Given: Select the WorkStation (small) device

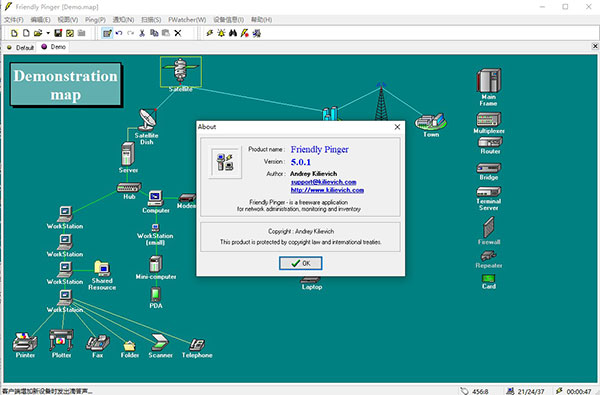Looking at the screenshot, I should coord(155,228).
